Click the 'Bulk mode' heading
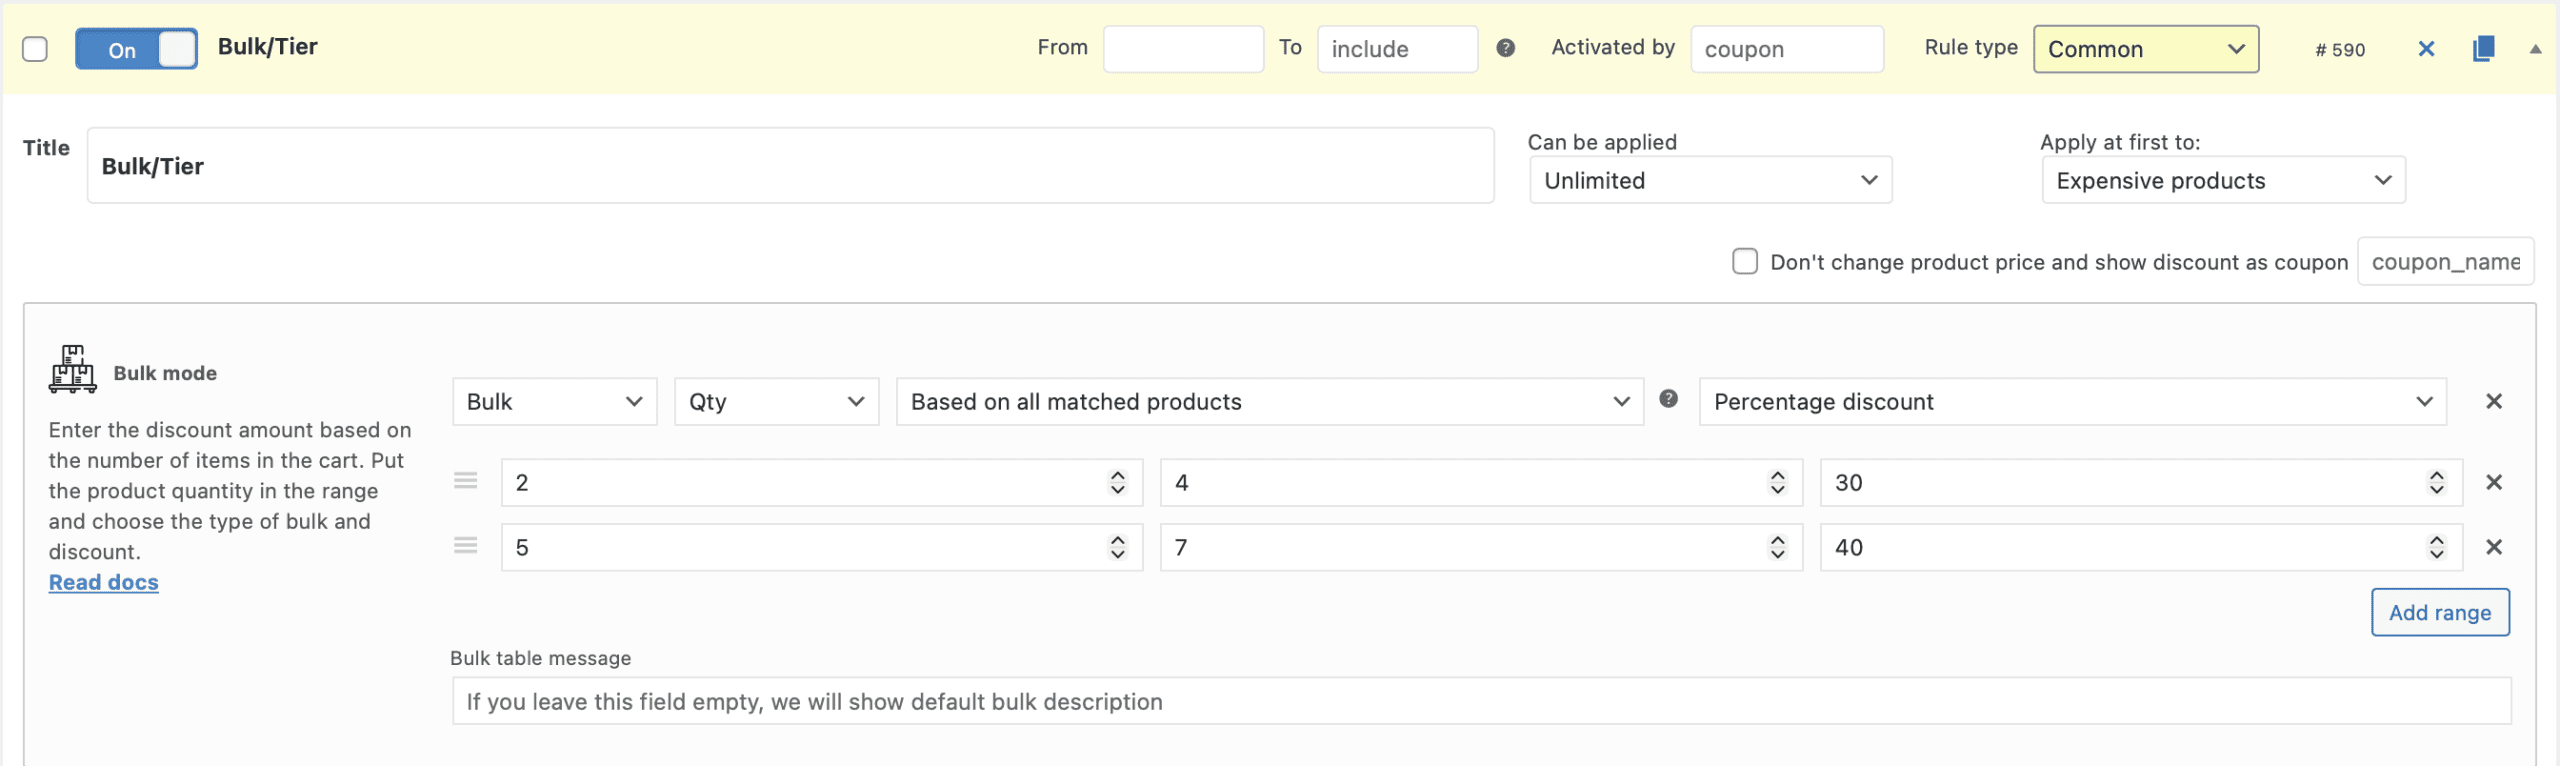 [x=165, y=373]
